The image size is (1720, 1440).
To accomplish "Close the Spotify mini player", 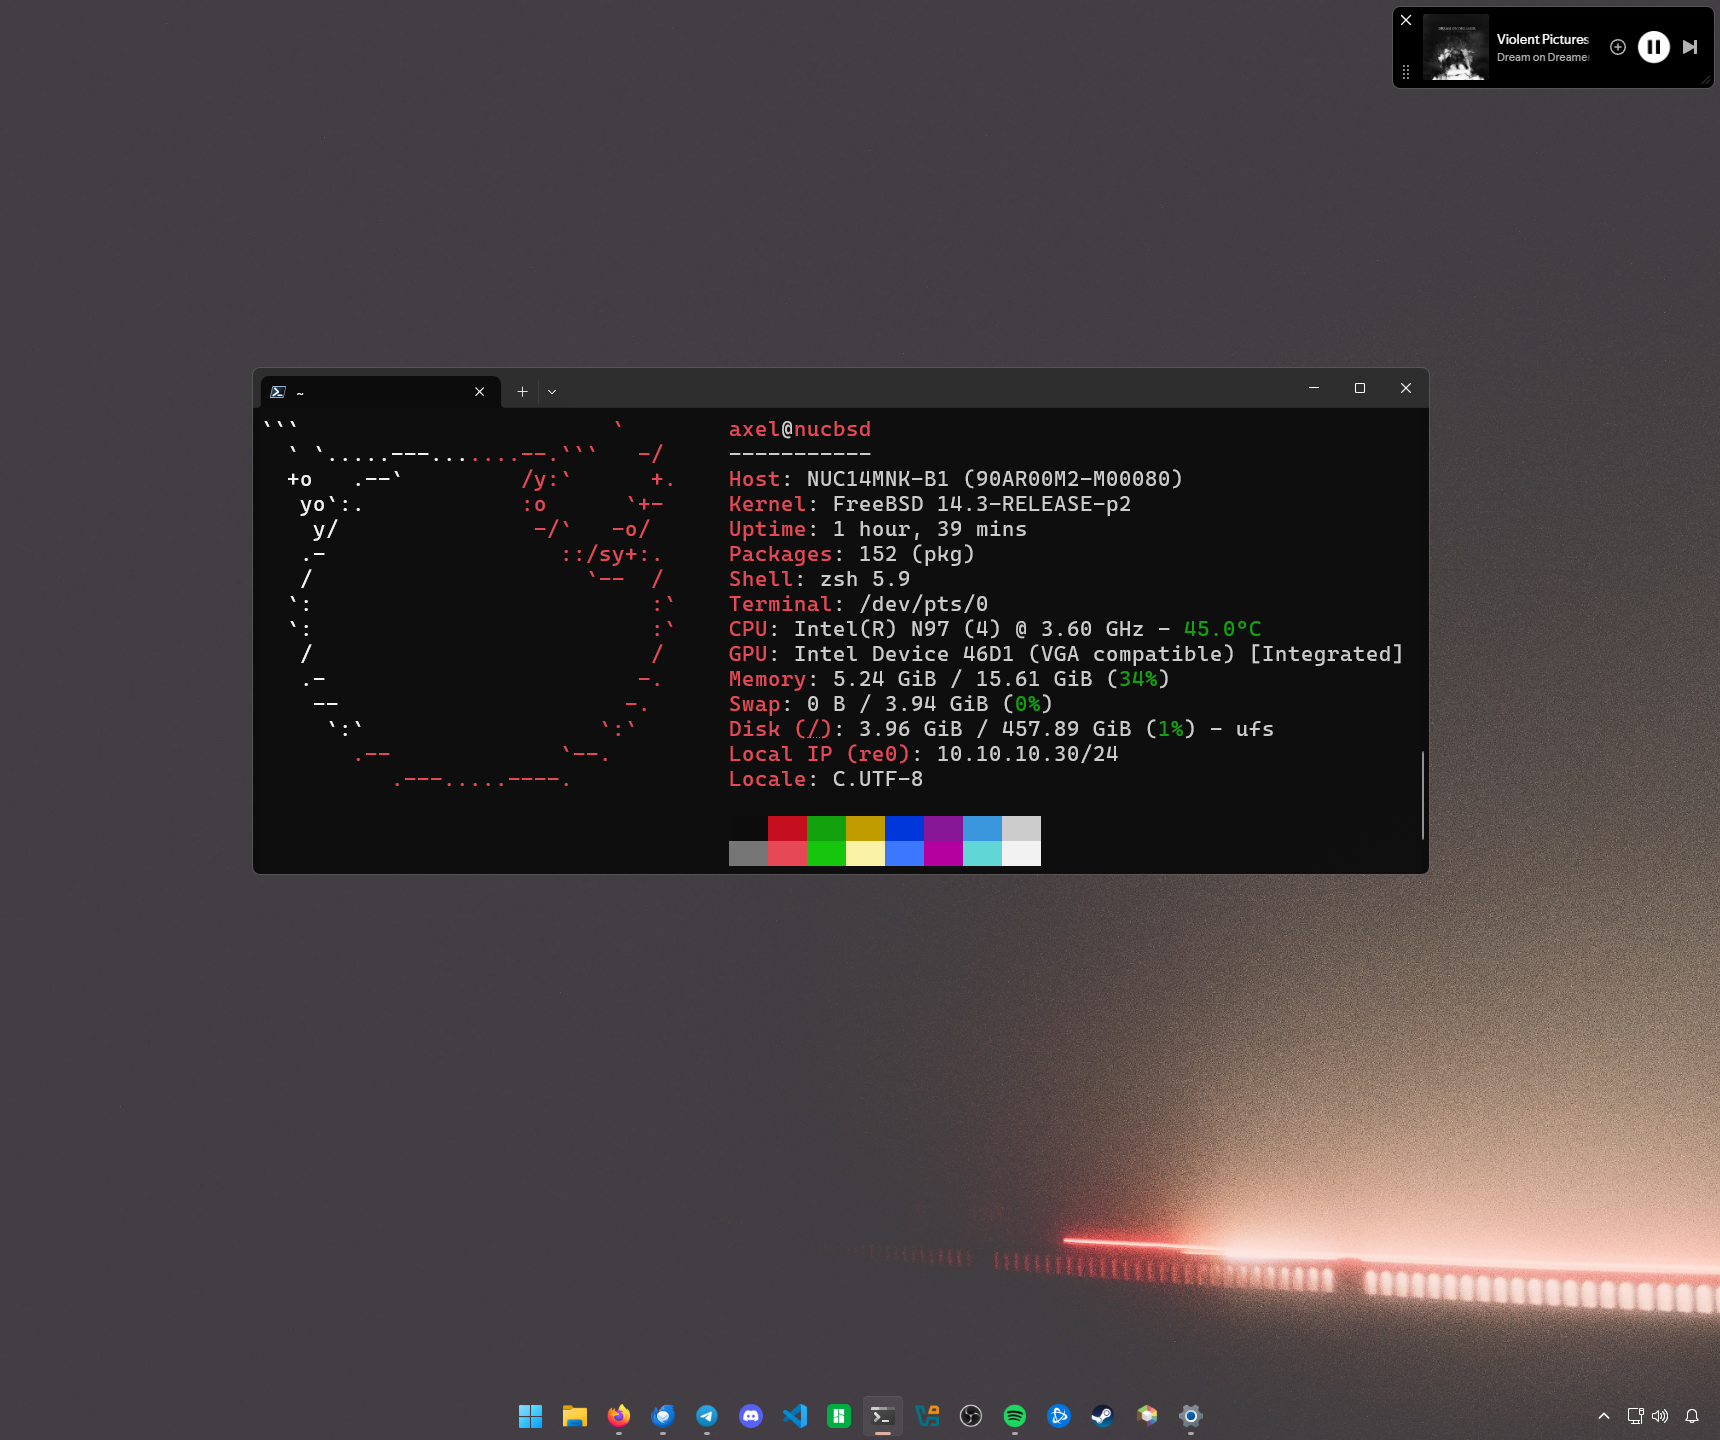I will pyautogui.click(x=1406, y=20).
